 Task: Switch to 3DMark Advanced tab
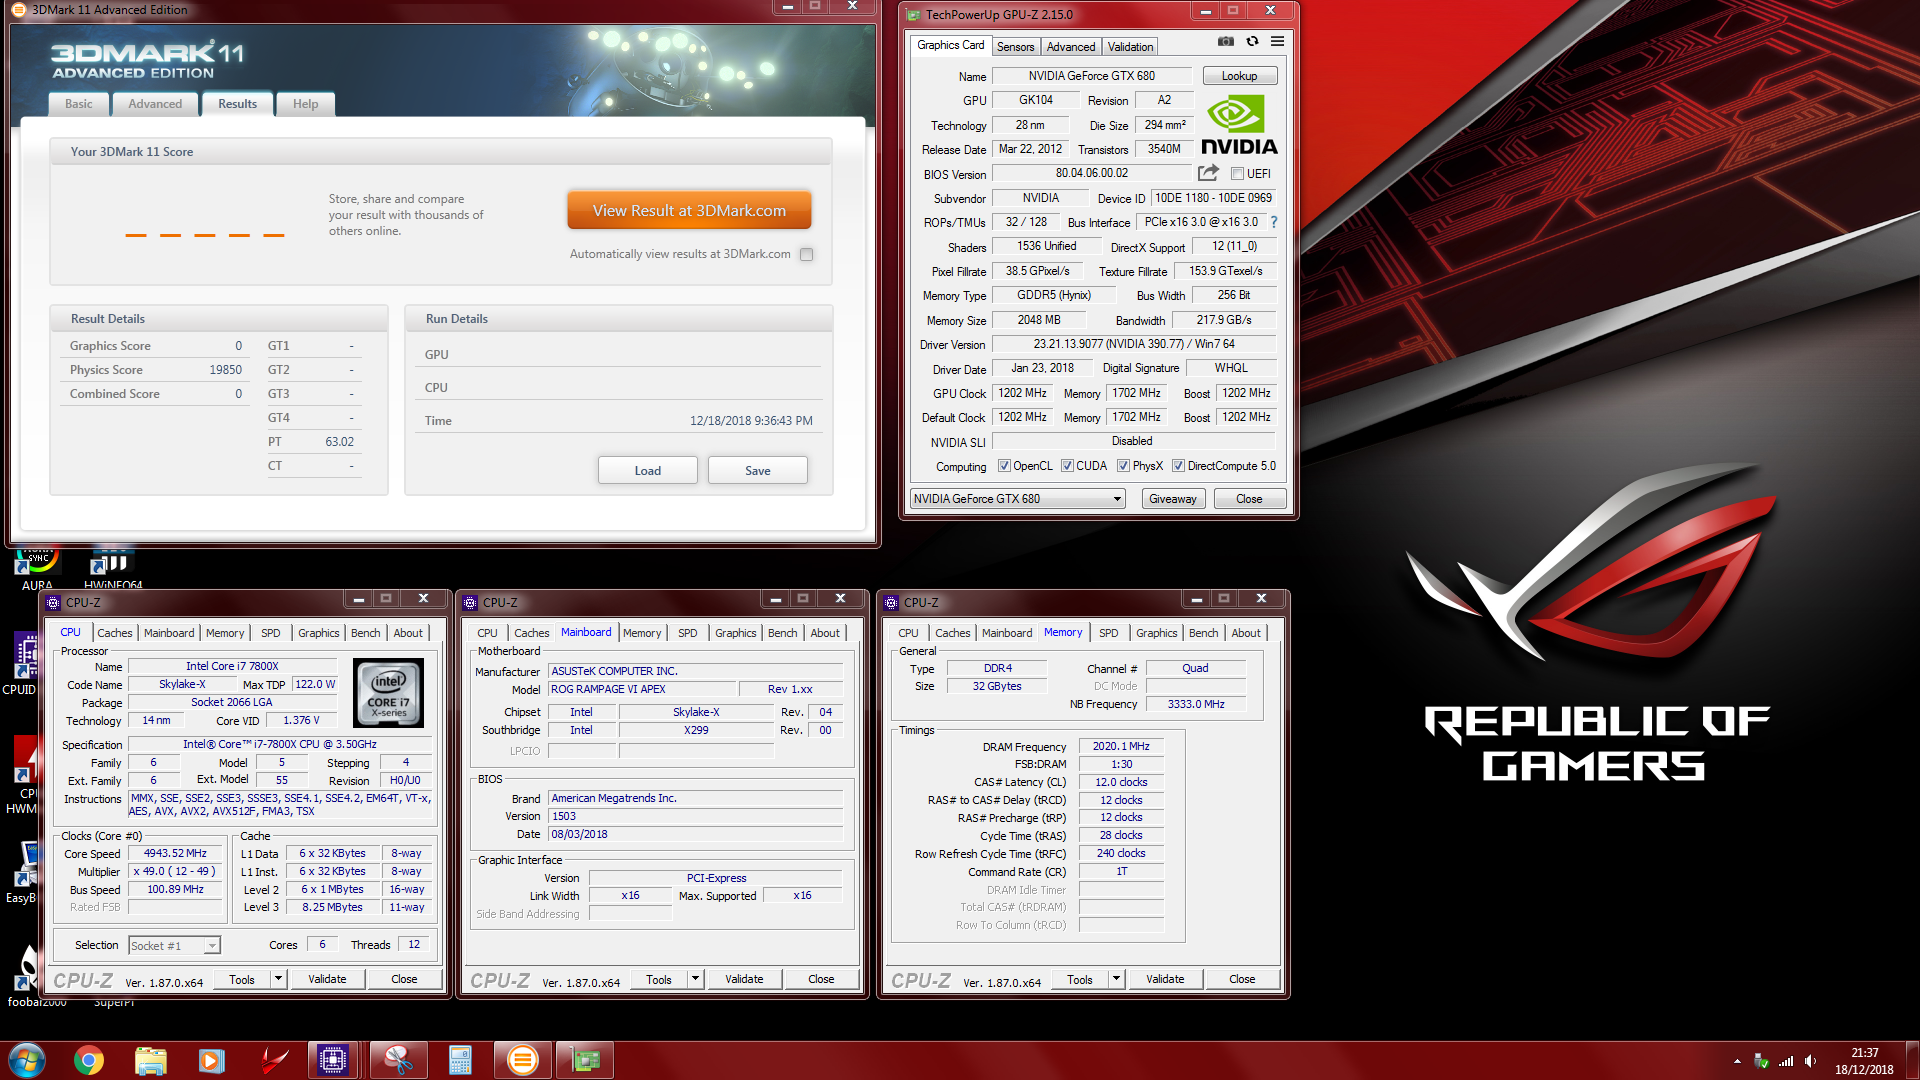155,104
